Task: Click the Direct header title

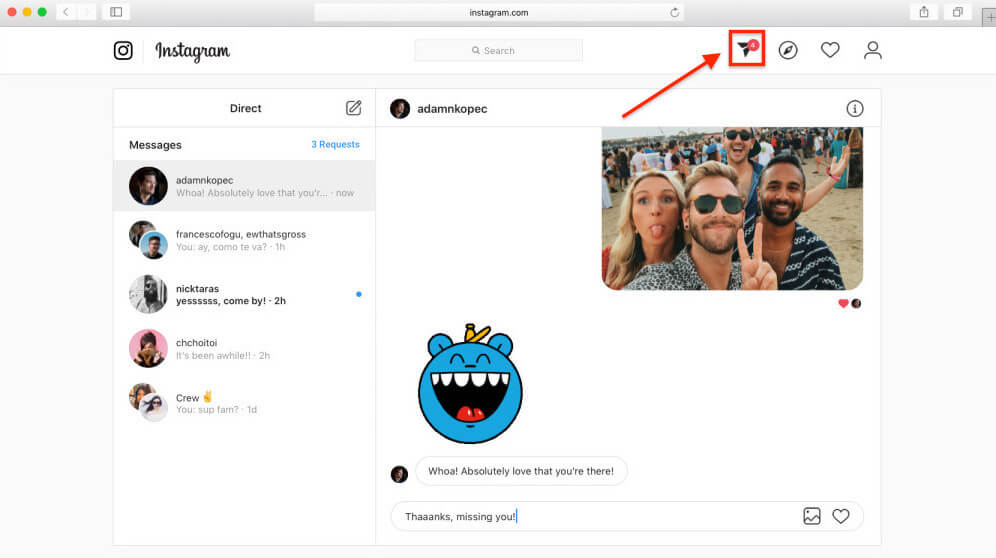Action: click(245, 108)
